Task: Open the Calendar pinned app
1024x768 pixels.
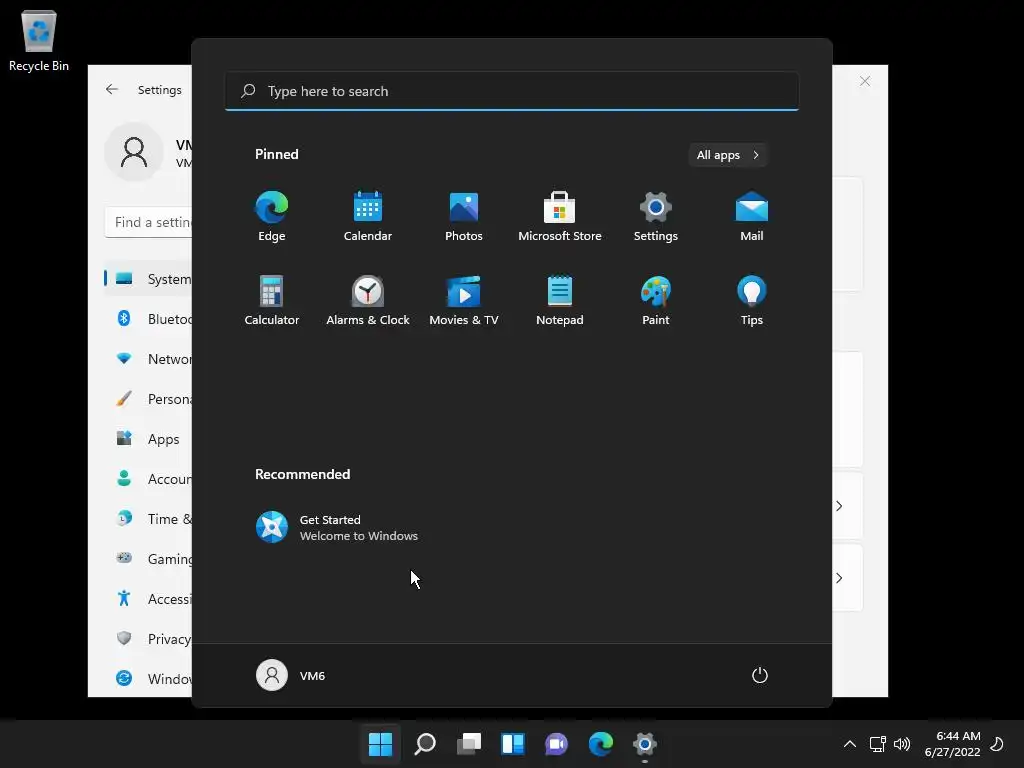Action: [368, 216]
